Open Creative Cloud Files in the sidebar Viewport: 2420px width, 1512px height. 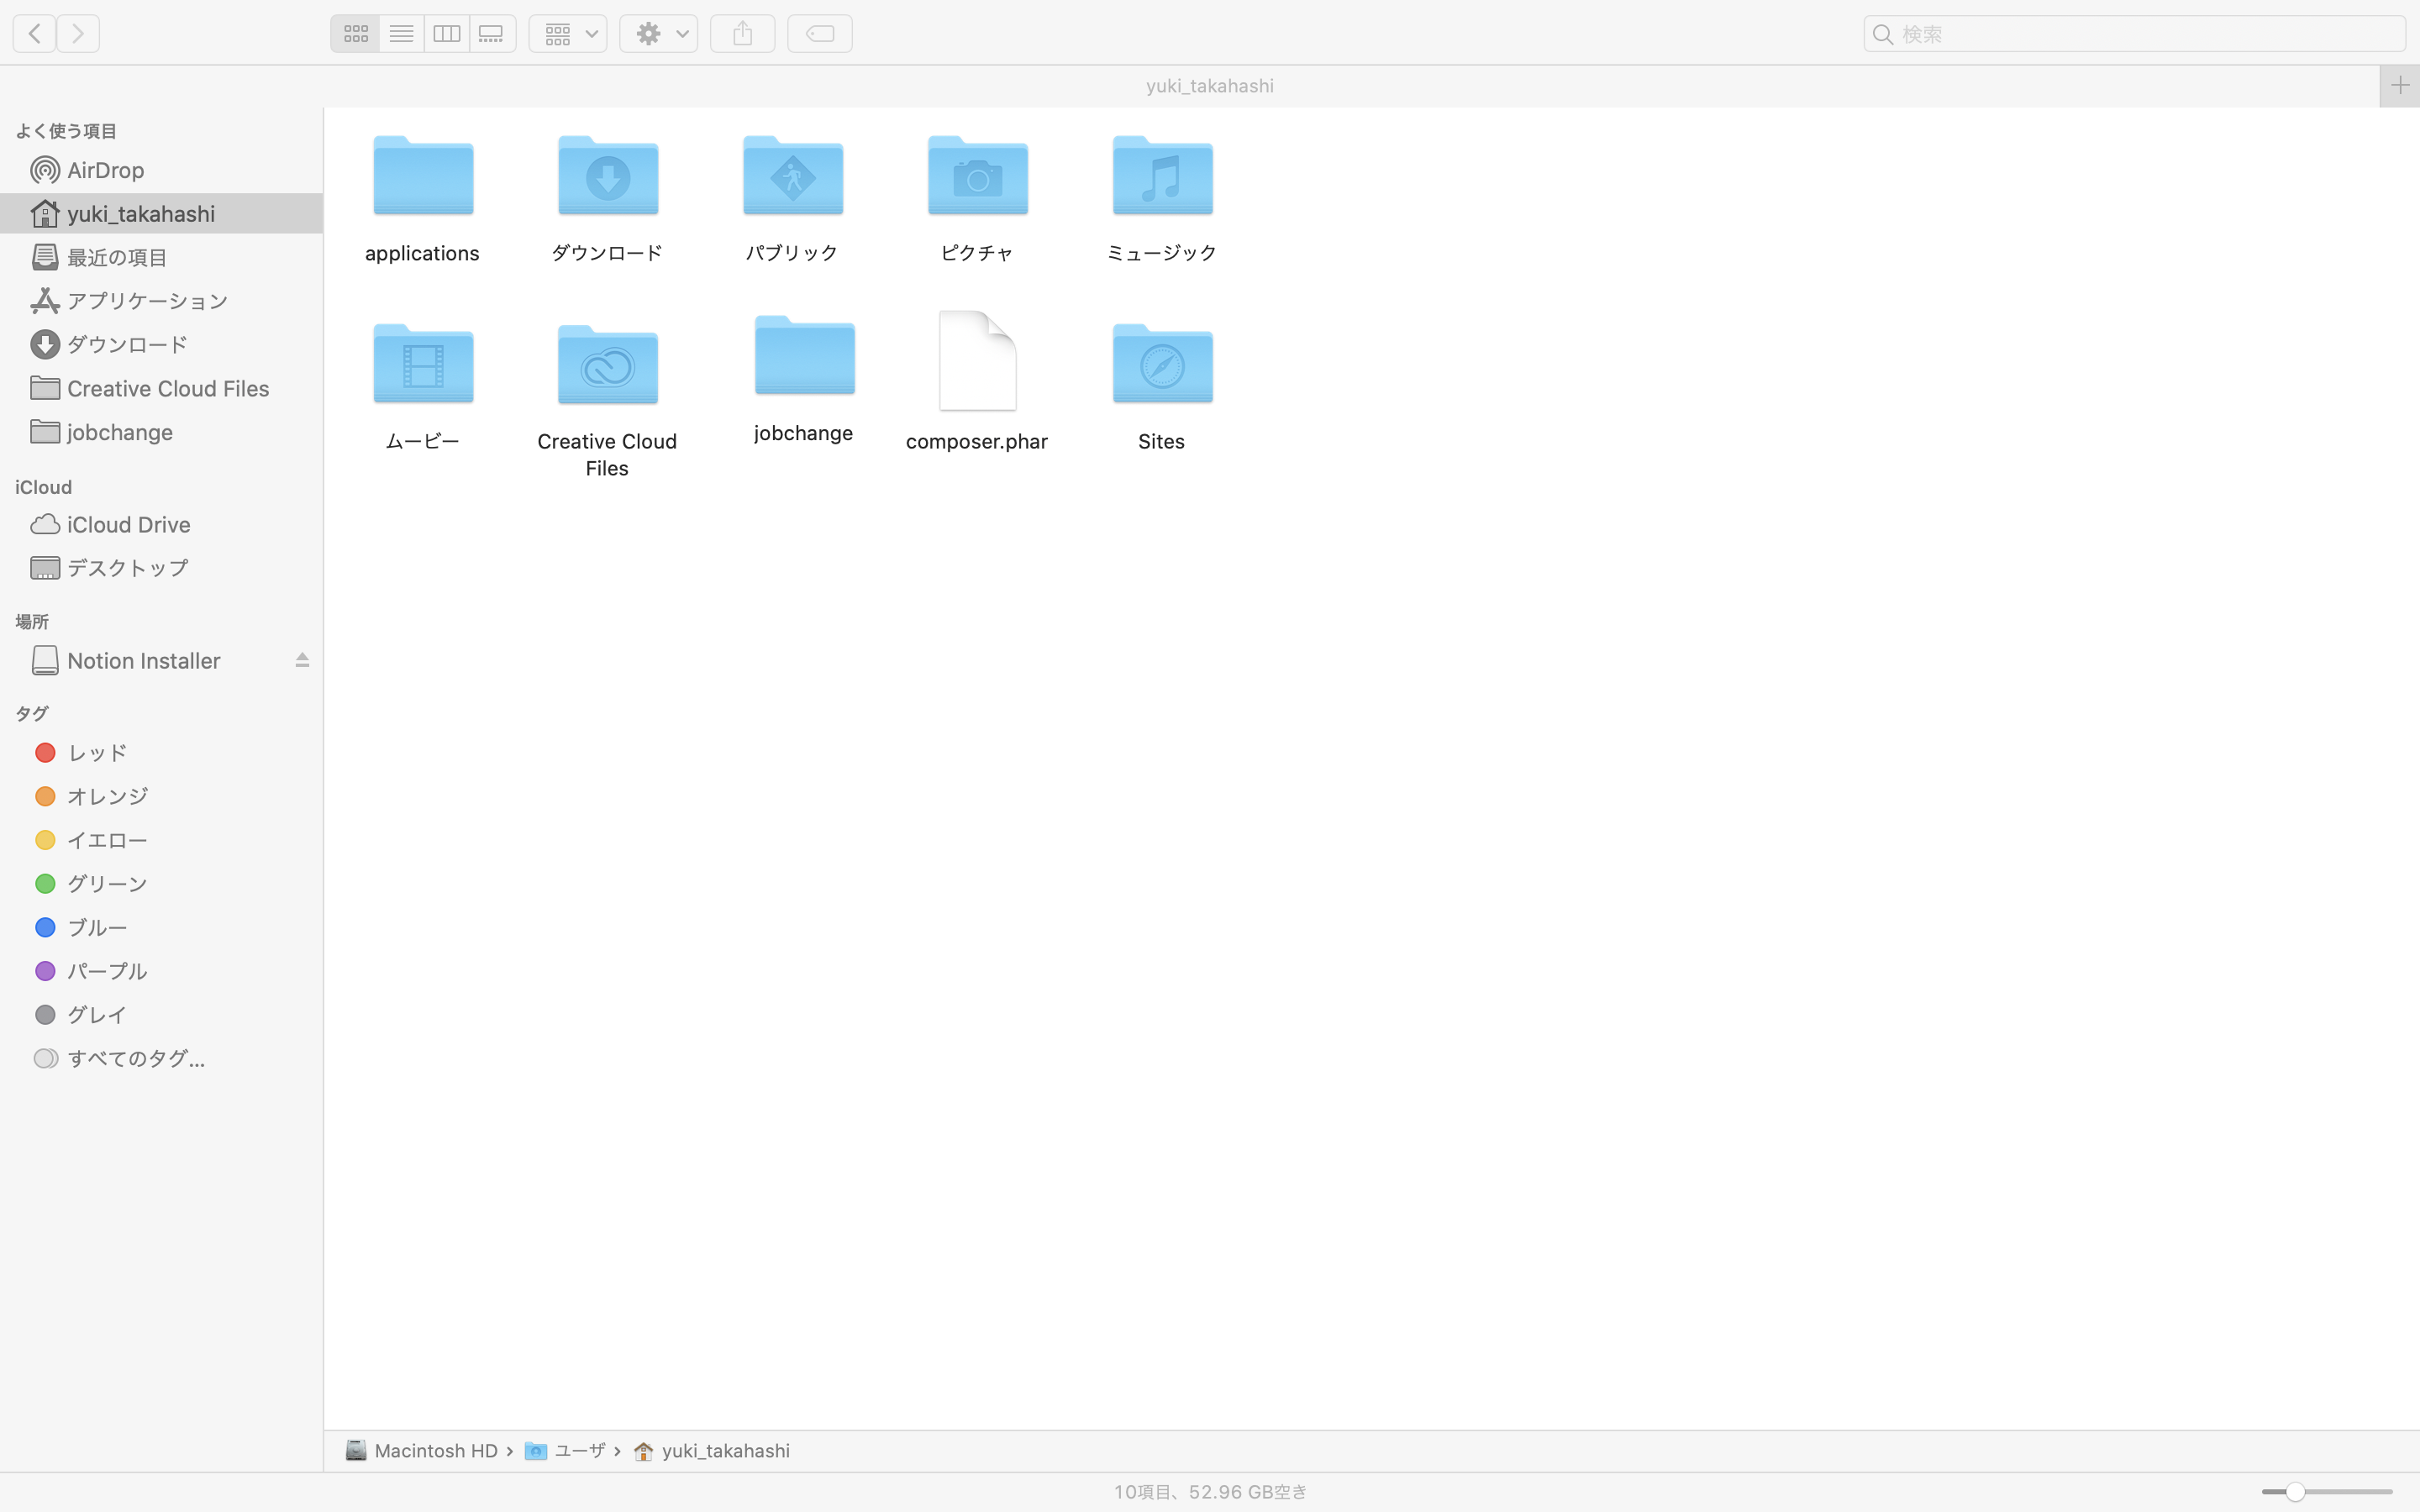point(162,388)
